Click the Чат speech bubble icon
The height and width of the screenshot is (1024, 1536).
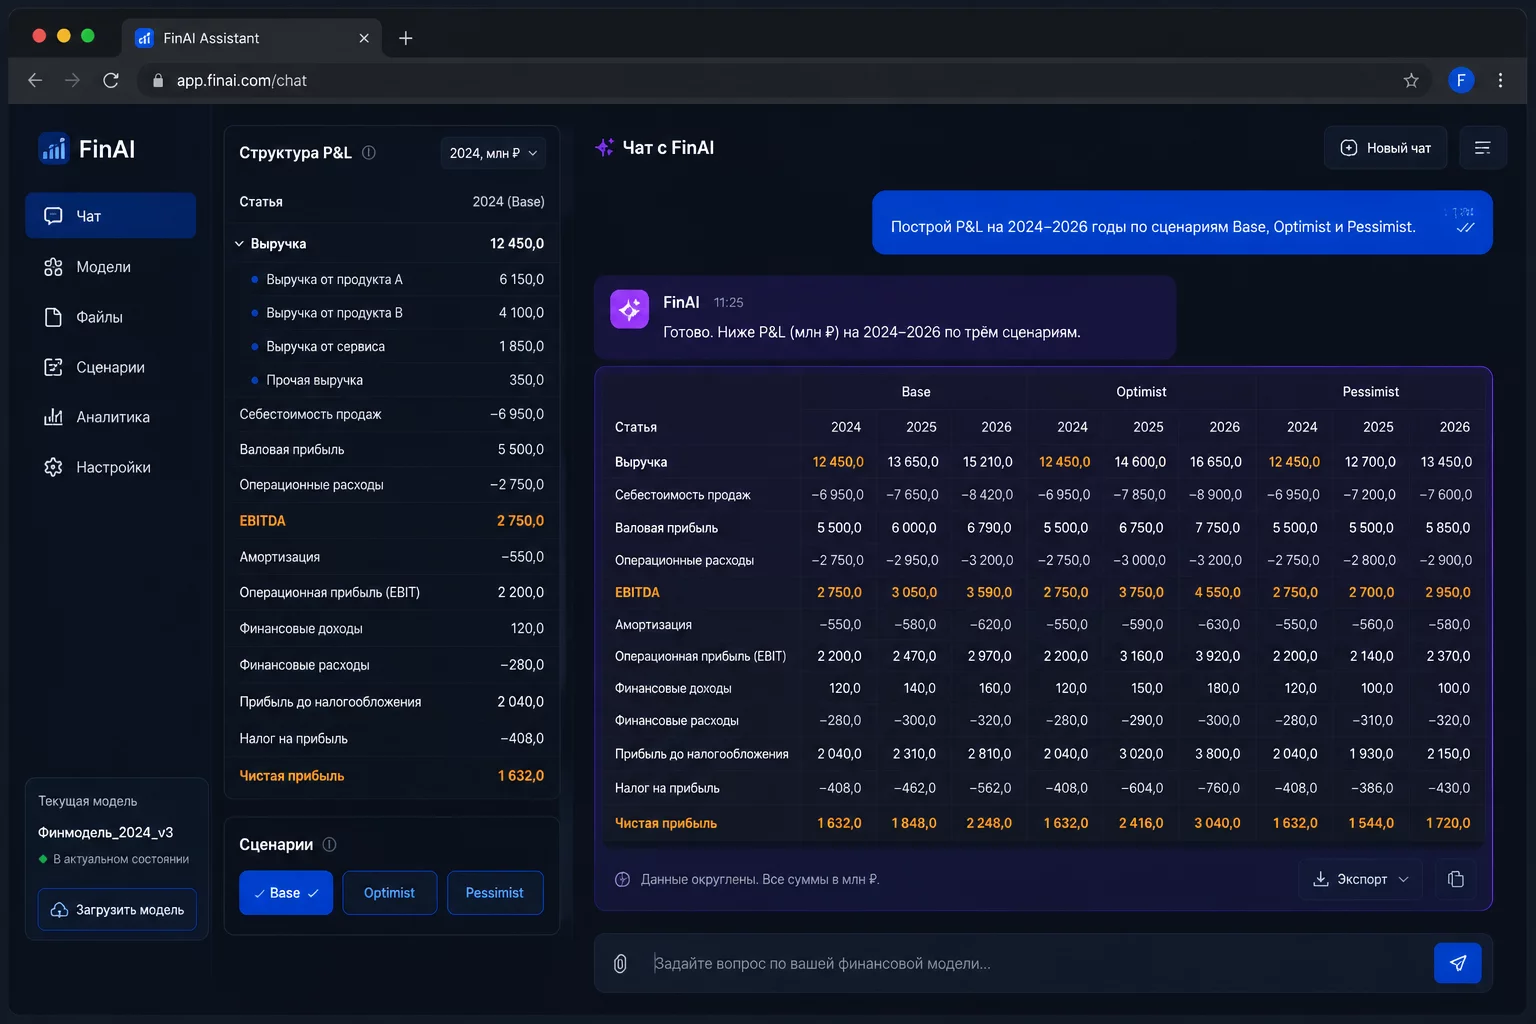(x=53, y=216)
